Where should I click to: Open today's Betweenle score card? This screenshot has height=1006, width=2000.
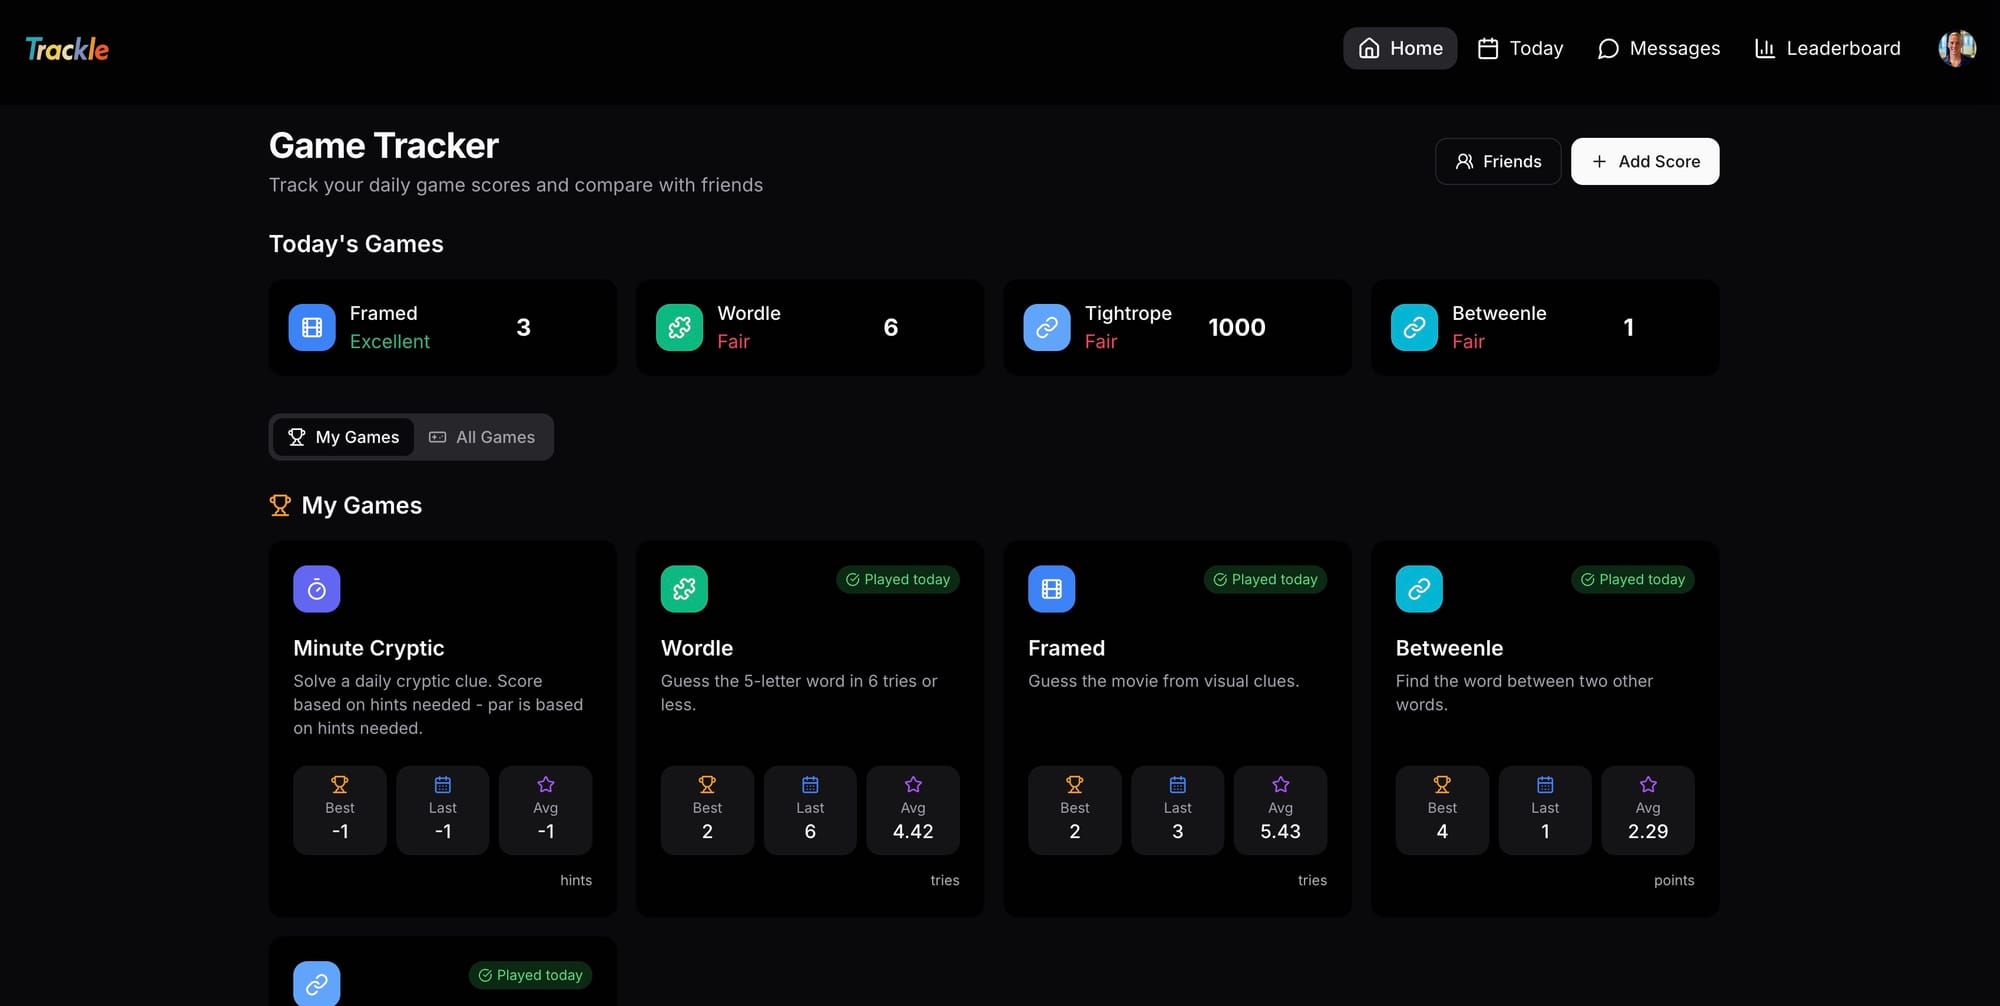(x=1544, y=328)
